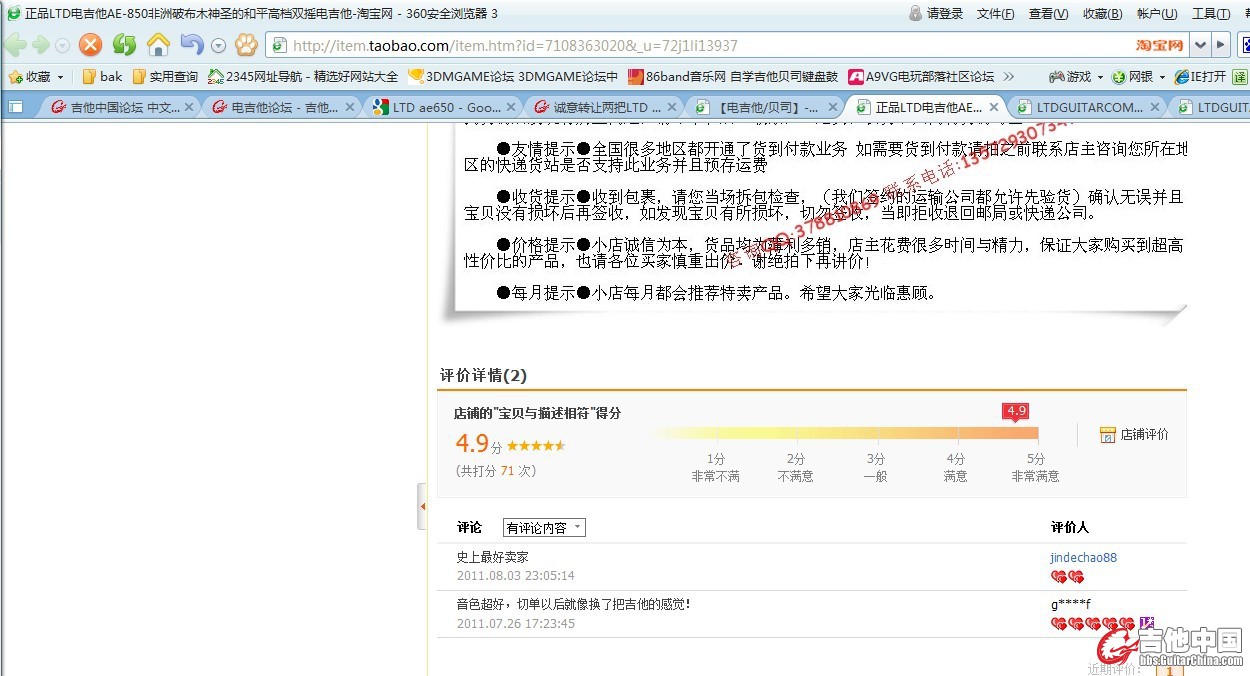Click the green forward navigation arrow
This screenshot has width=1250, height=676.
pos(40,45)
